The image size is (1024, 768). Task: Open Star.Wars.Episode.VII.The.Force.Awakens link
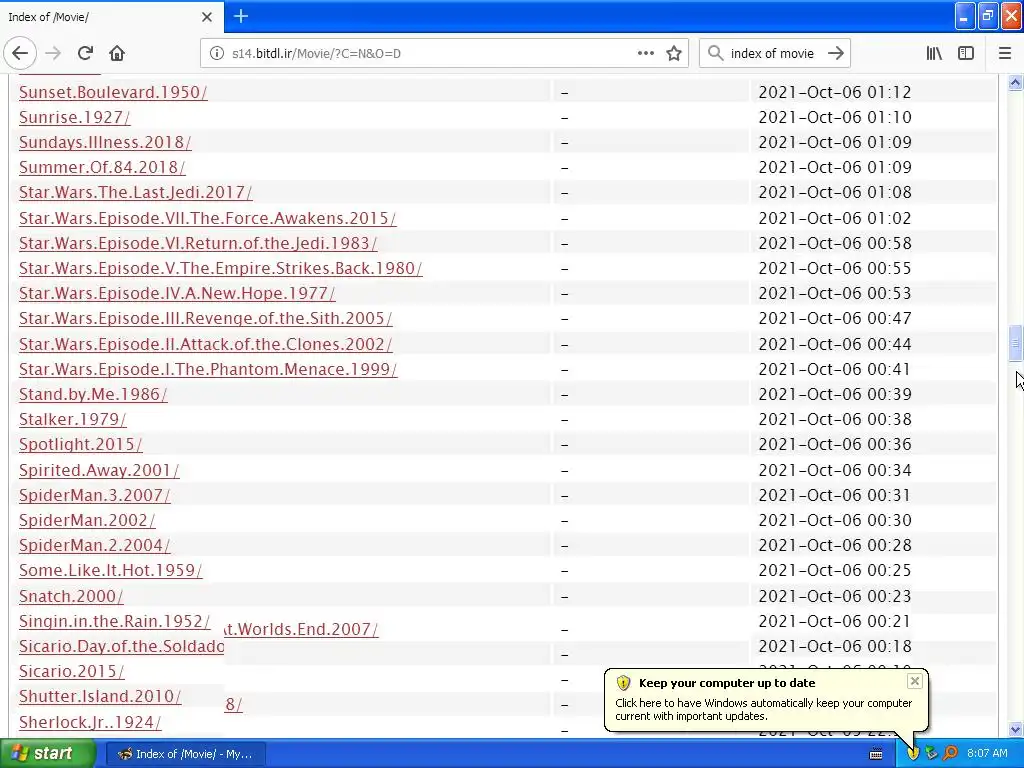point(208,218)
